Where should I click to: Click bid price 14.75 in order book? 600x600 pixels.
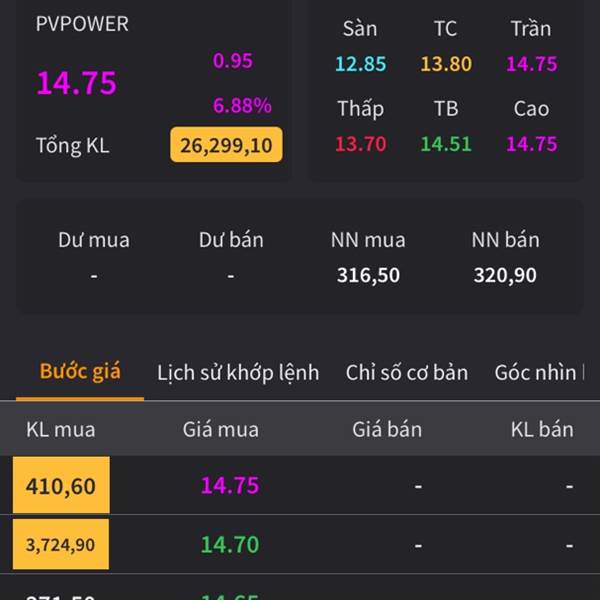click(x=230, y=485)
